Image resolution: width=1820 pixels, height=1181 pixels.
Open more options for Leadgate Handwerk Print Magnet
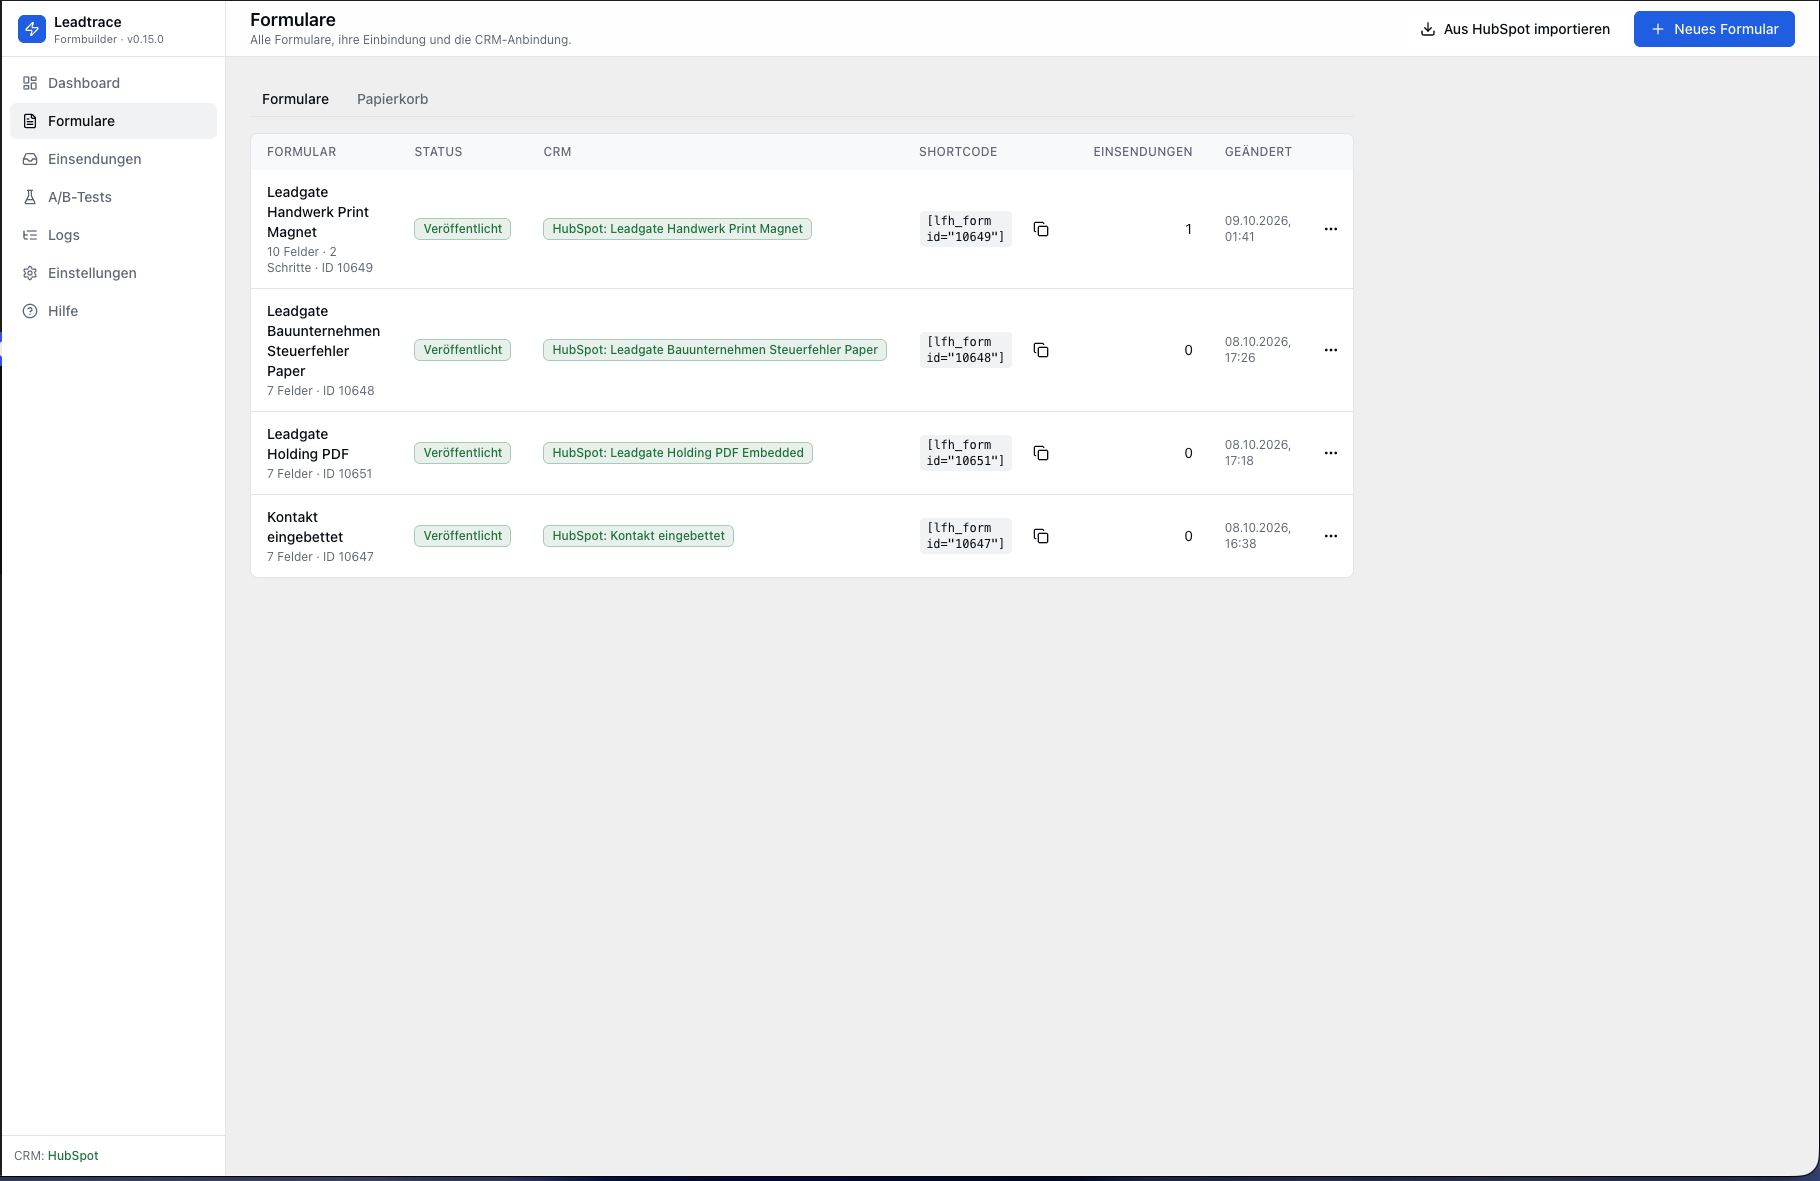click(x=1331, y=229)
